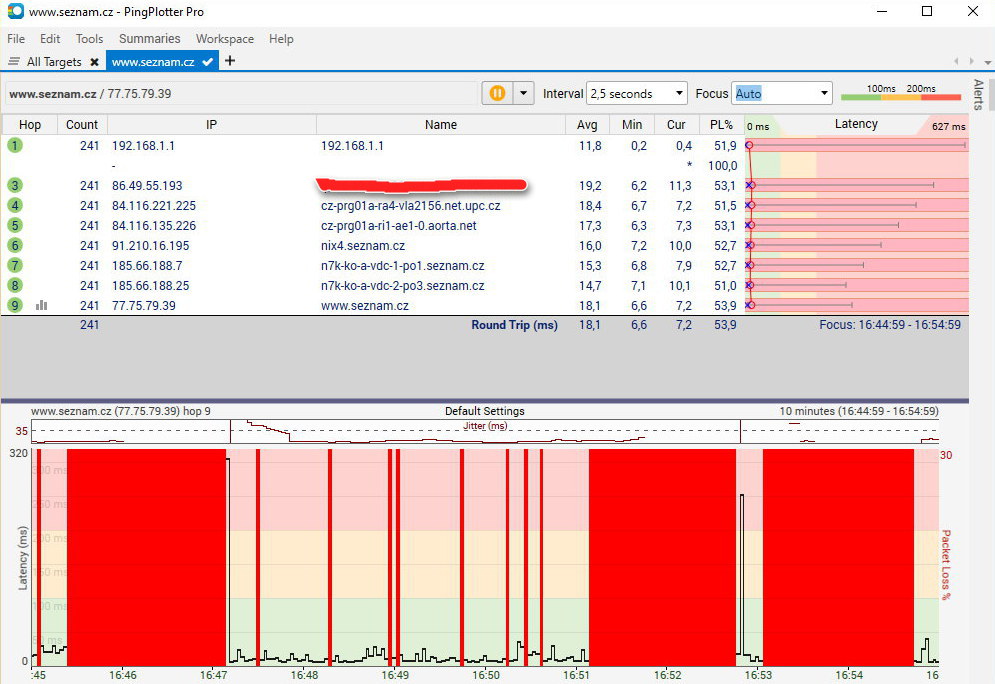Viewport: 995px width, 684px height.
Task: Expand the Interval dropdown
Action: [x=678, y=94]
